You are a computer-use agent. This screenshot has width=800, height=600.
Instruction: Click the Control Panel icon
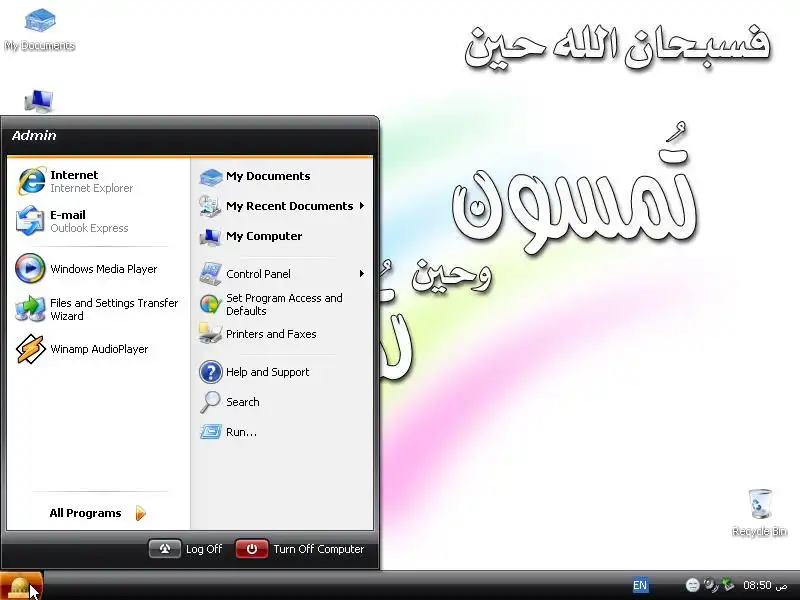tap(210, 274)
